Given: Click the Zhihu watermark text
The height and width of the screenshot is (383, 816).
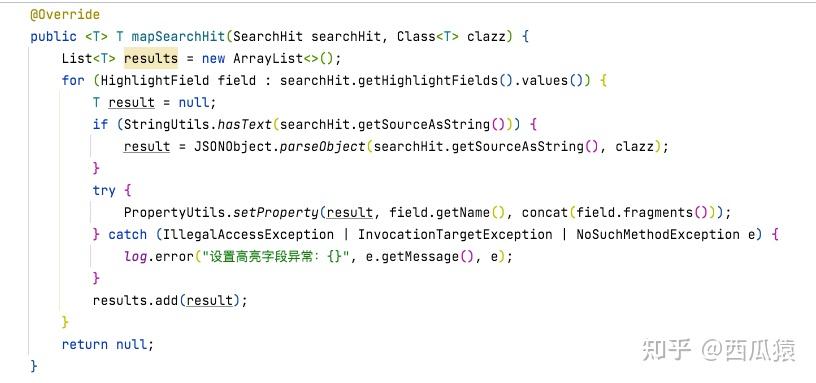Looking at the screenshot, I should point(719,350).
